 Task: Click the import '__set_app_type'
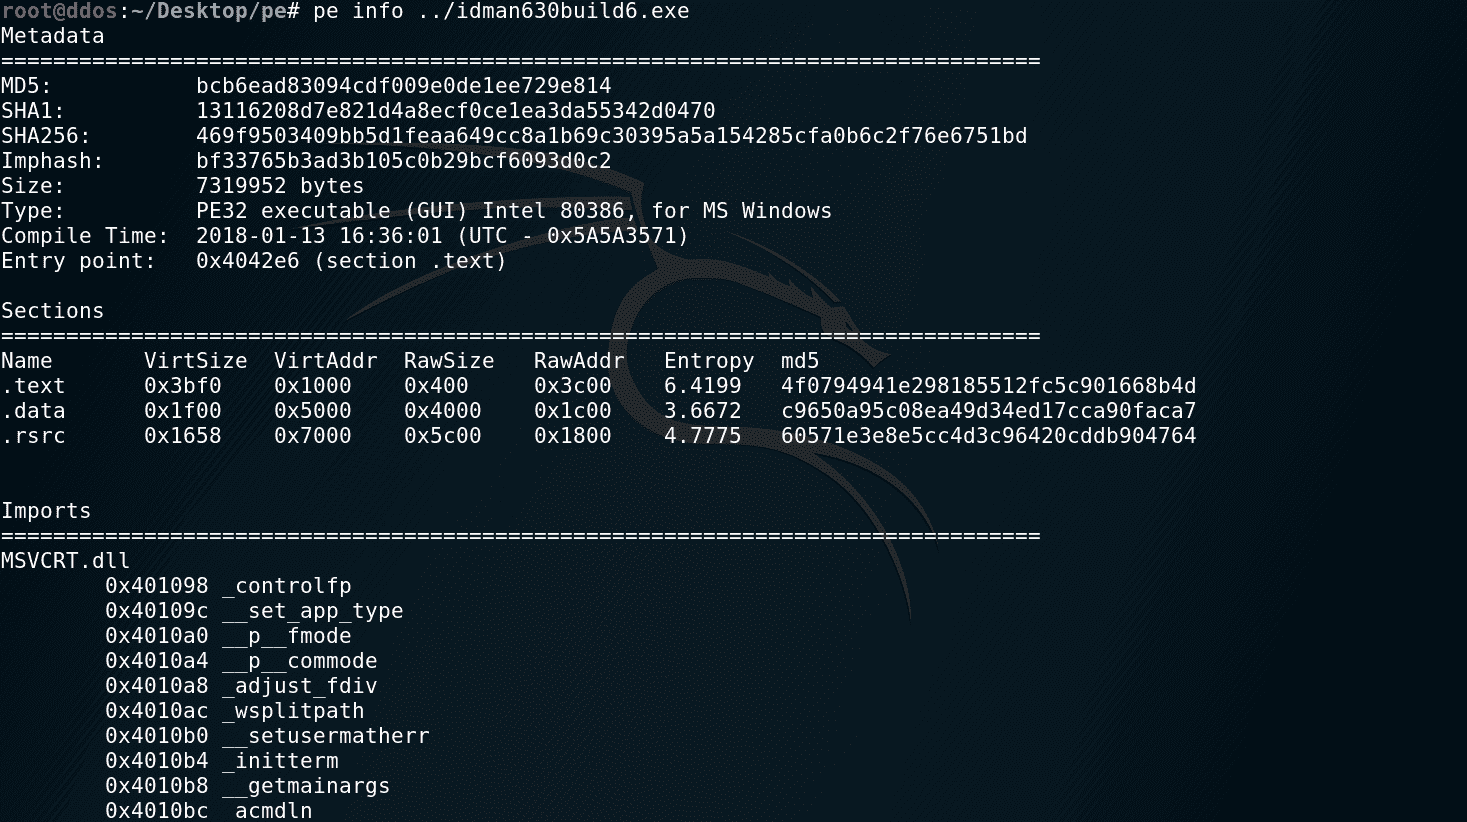pyautogui.click(x=313, y=611)
